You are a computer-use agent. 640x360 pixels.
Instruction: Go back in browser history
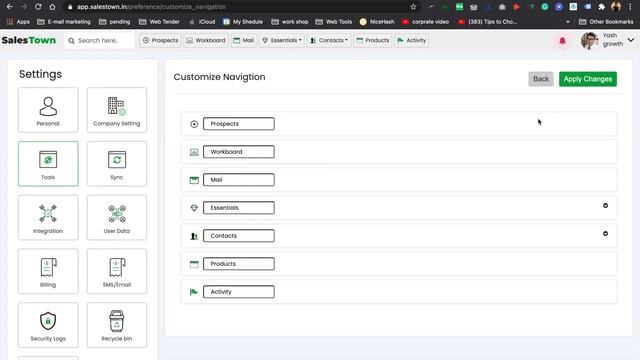pos(10,7)
